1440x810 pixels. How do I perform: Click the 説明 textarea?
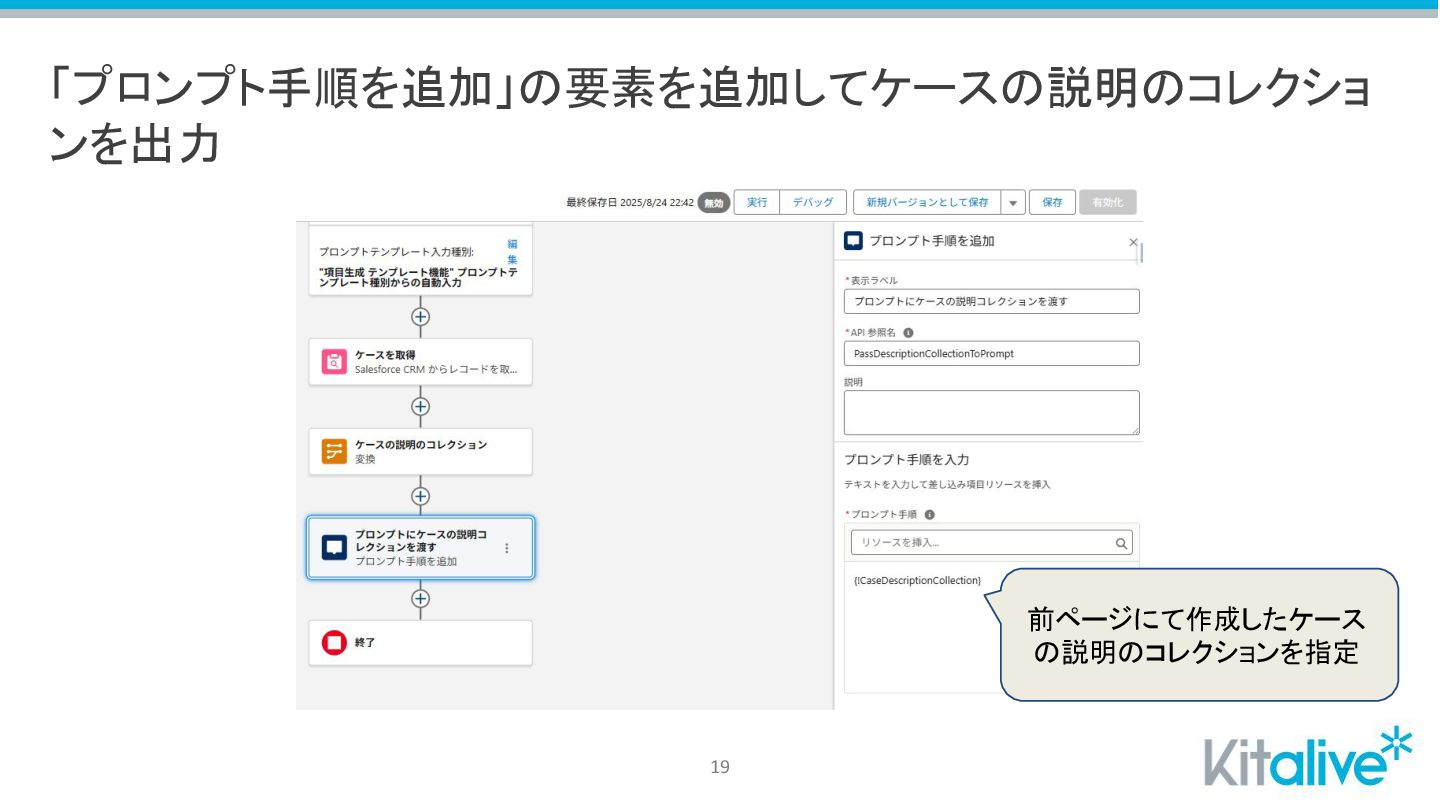pyautogui.click(x=992, y=412)
